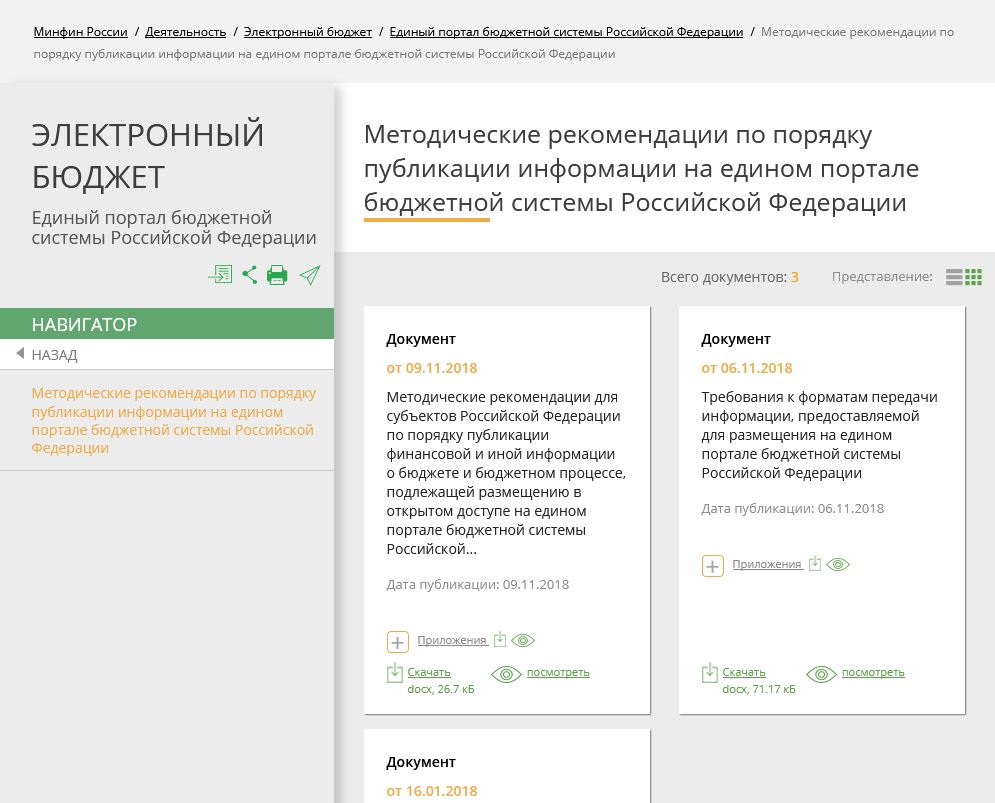Viewport: 995px width, 803px height.
Task: Go to Минфин России breadcrumb
Action: pyautogui.click(x=81, y=32)
